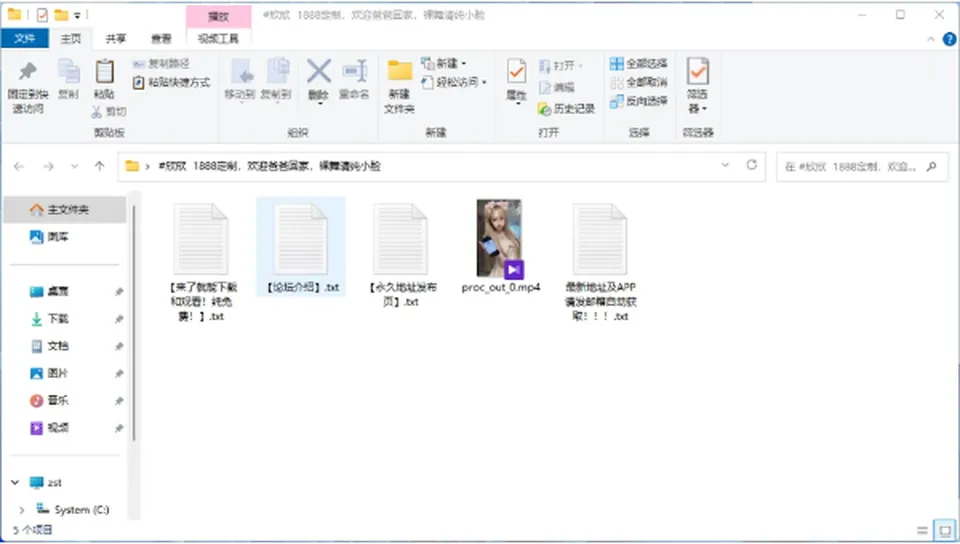This screenshot has width=960, height=544.
Task: Click Select all in the ribbon
Action: tap(639, 64)
